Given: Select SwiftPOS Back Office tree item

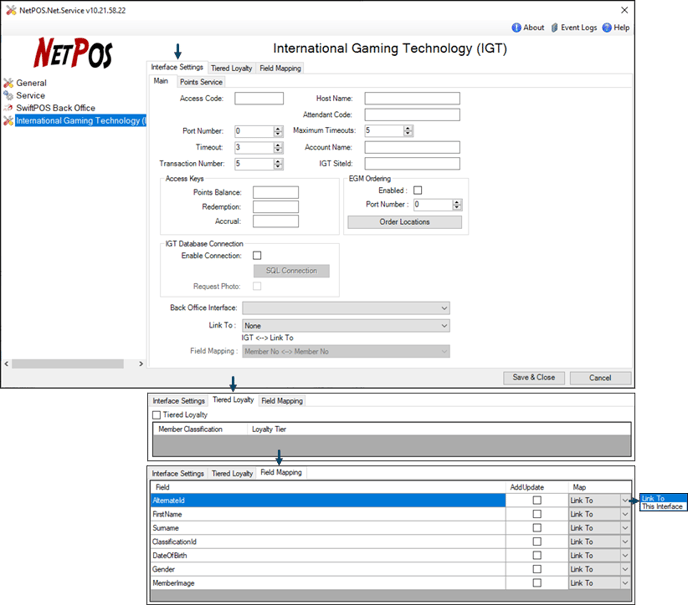Looking at the screenshot, I should 55,108.
